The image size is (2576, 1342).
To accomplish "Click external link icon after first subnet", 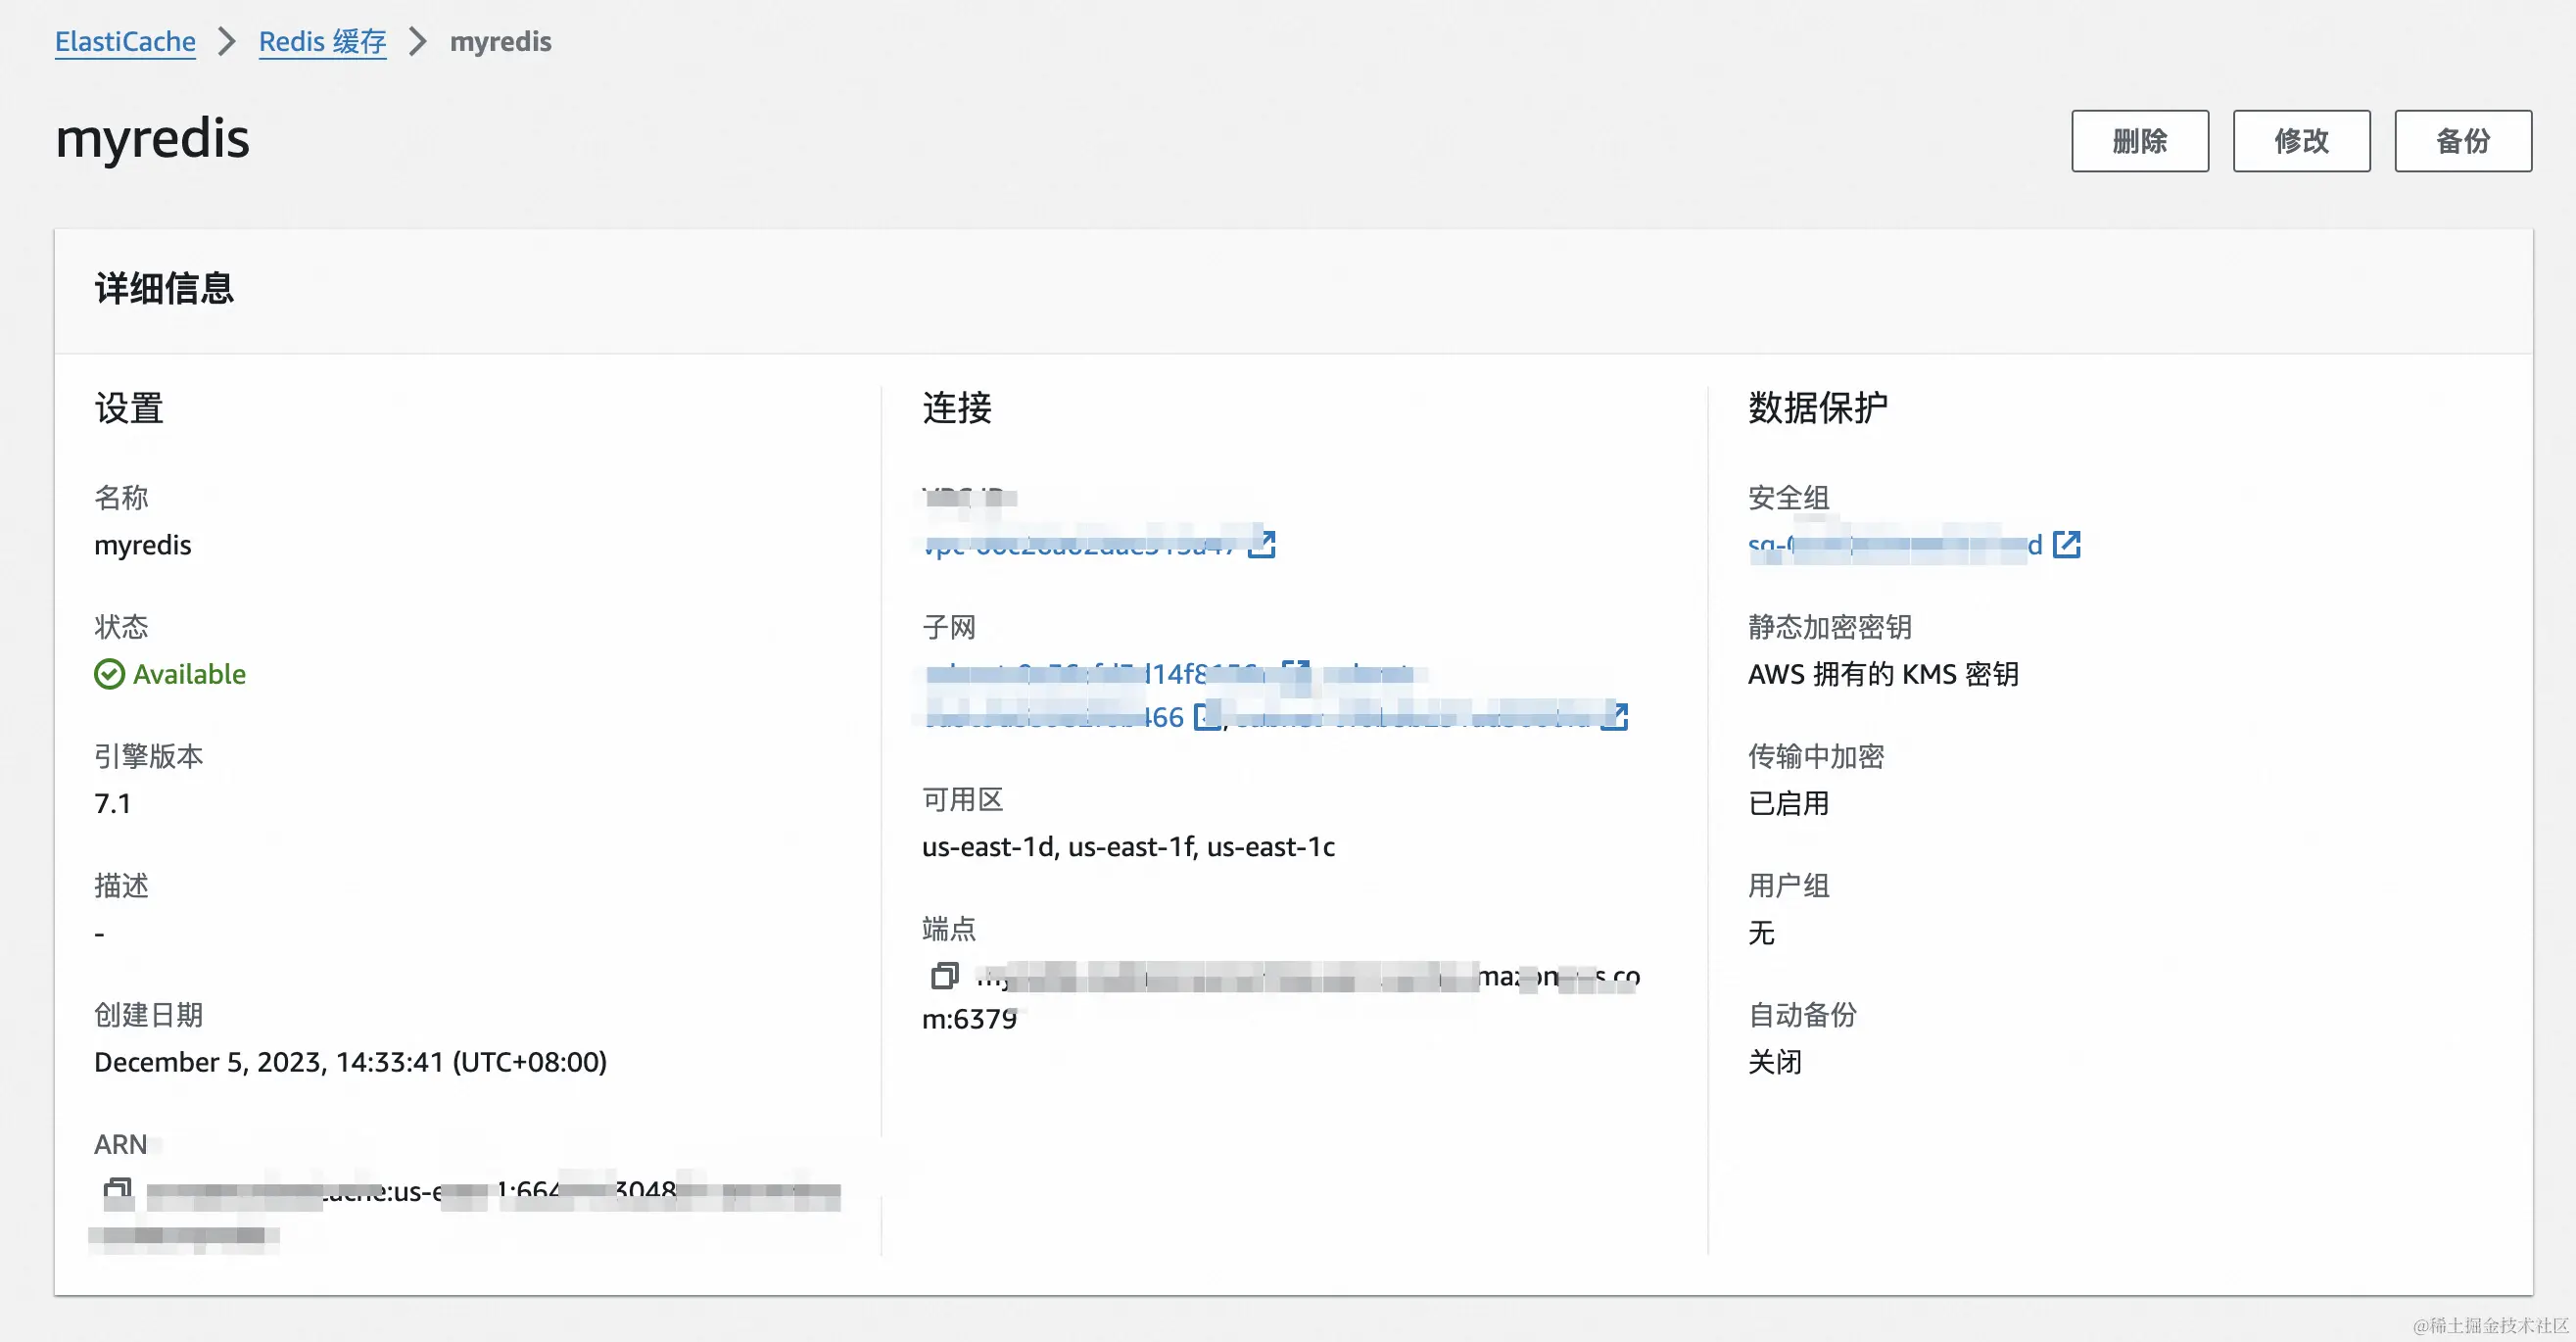I will pos(1296,673).
